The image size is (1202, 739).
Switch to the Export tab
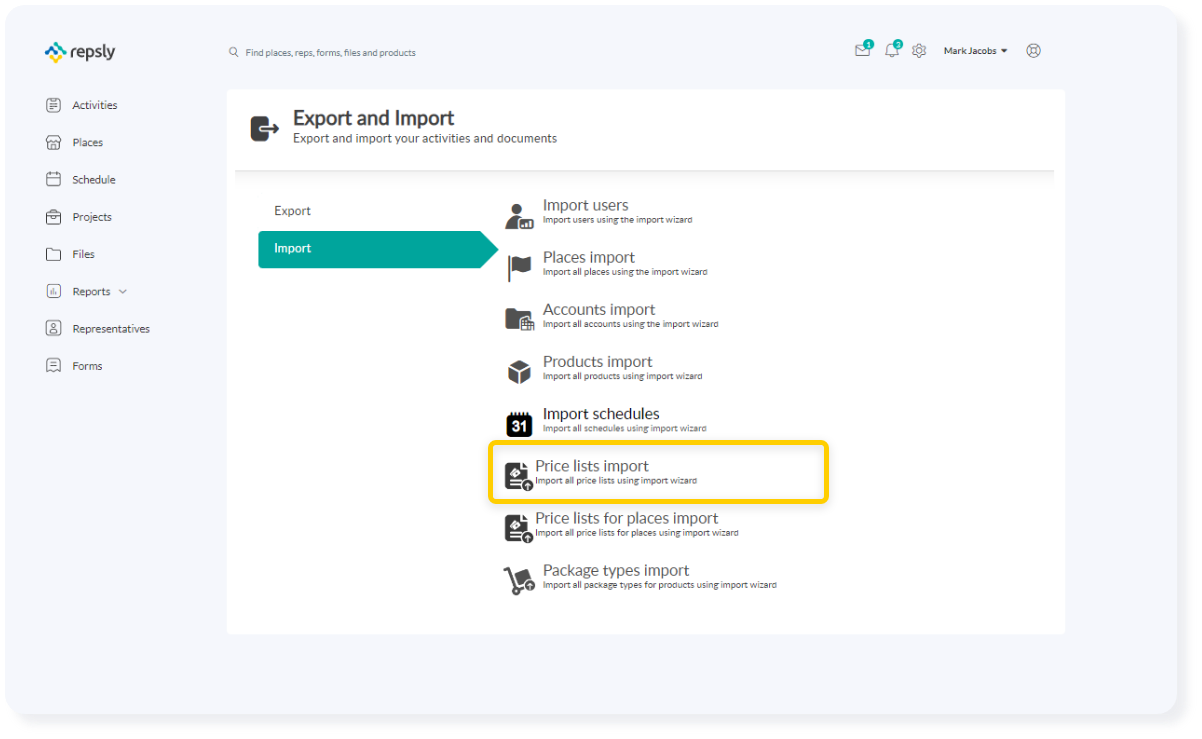tap(293, 211)
